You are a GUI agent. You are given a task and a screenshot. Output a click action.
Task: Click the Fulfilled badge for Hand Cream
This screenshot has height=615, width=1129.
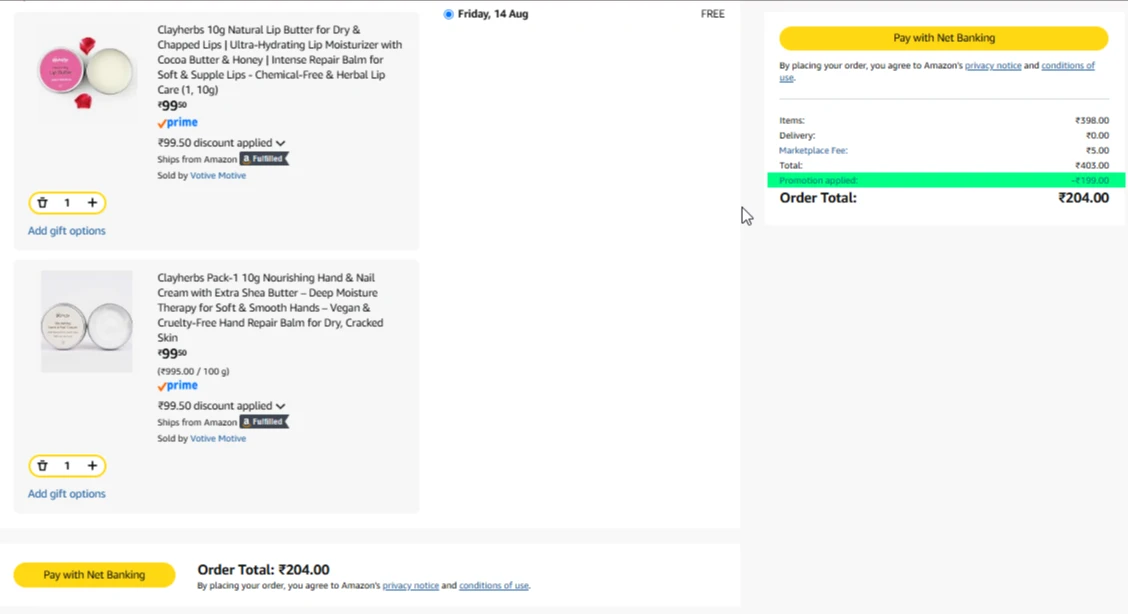pos(264,422)
